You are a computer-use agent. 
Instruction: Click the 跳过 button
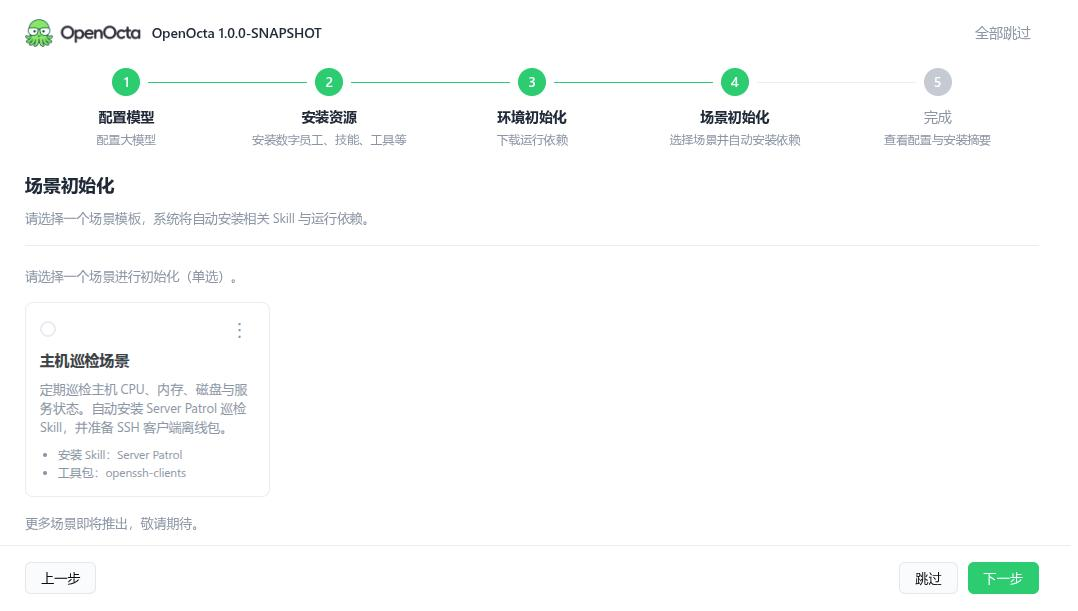pos(928,578)
